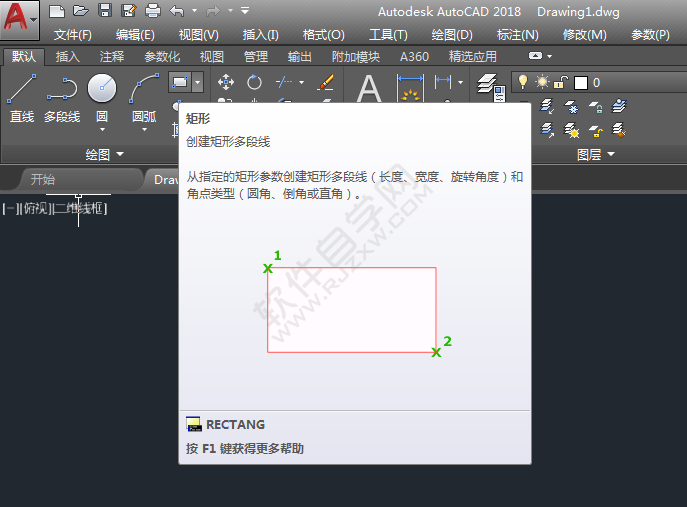Viewport: 687px width, 507px height.
Task: Open the 插入(I) menu
Action: pyautogui.click(x=261, y=35)
